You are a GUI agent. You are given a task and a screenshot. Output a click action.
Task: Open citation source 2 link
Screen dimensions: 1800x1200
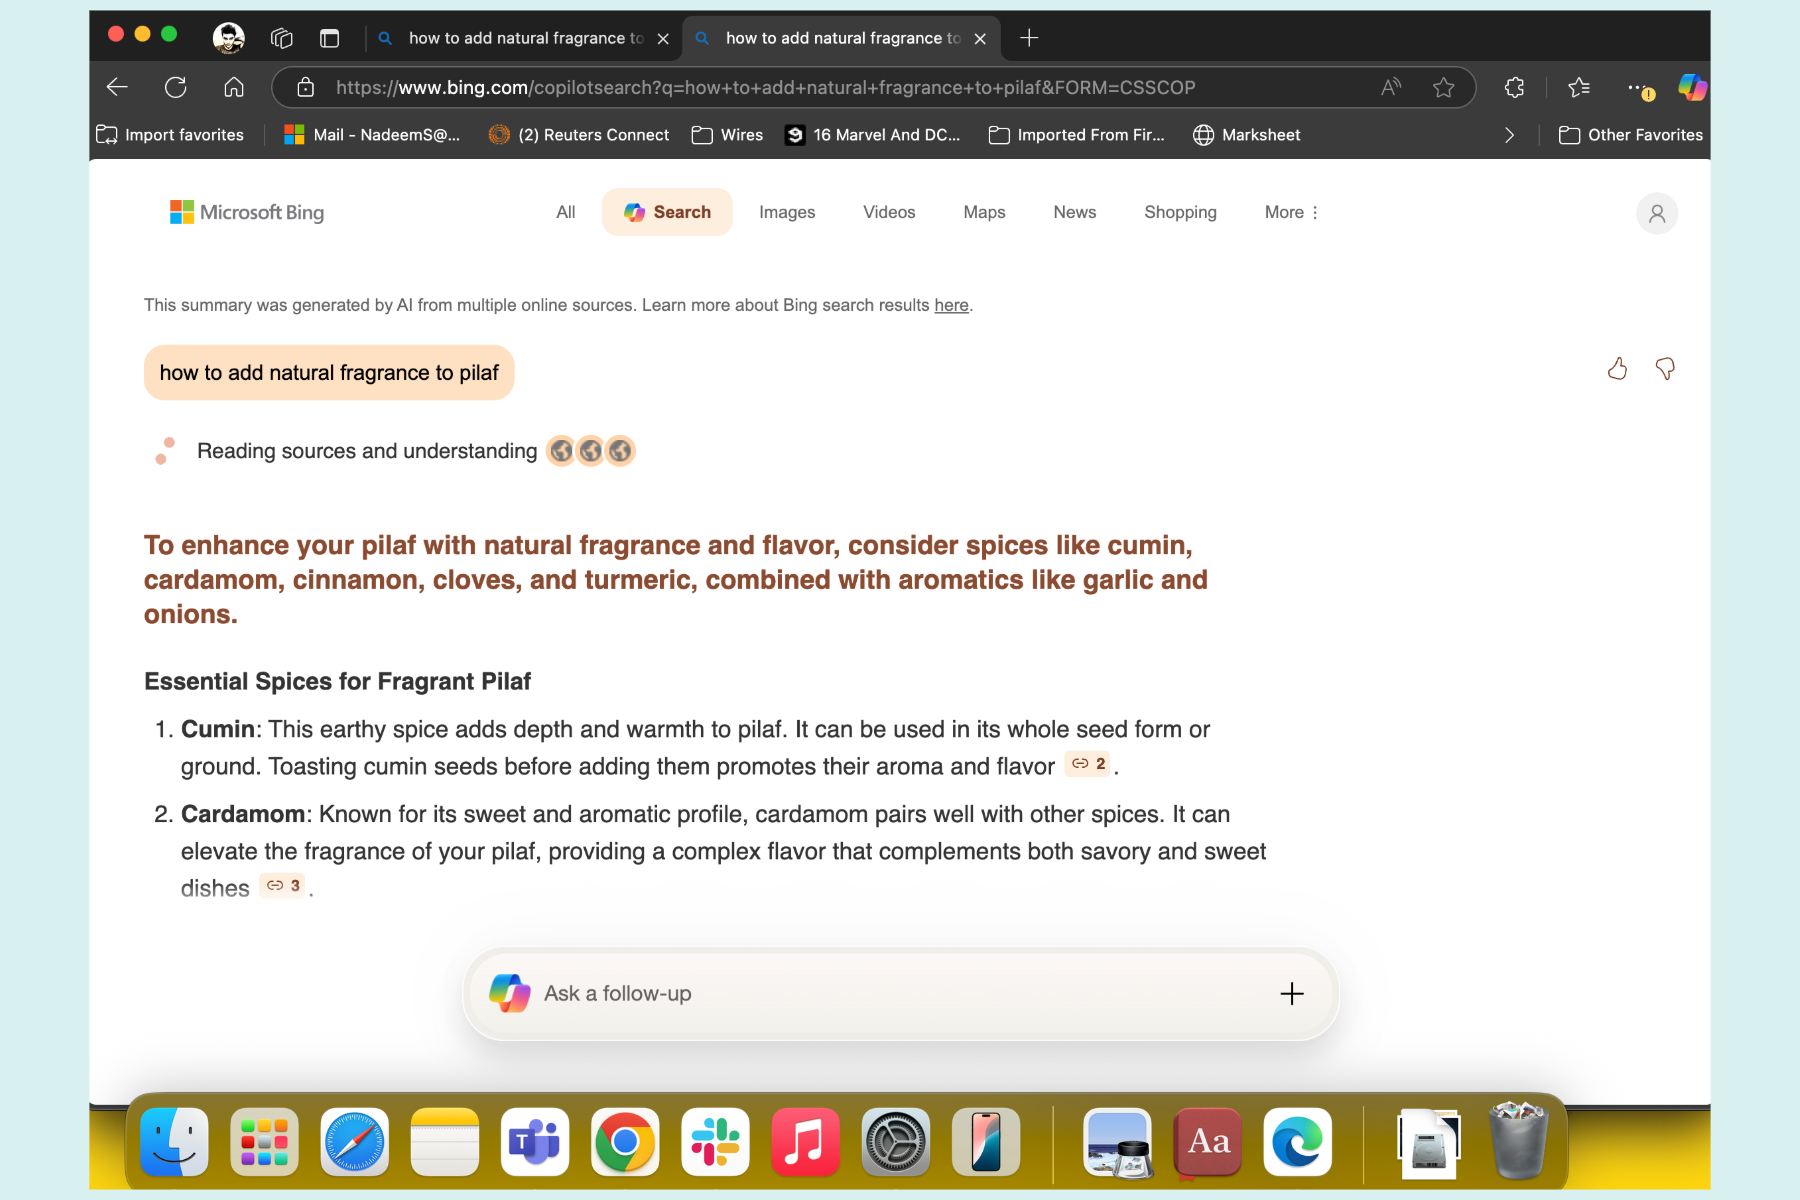[1089, 764]
